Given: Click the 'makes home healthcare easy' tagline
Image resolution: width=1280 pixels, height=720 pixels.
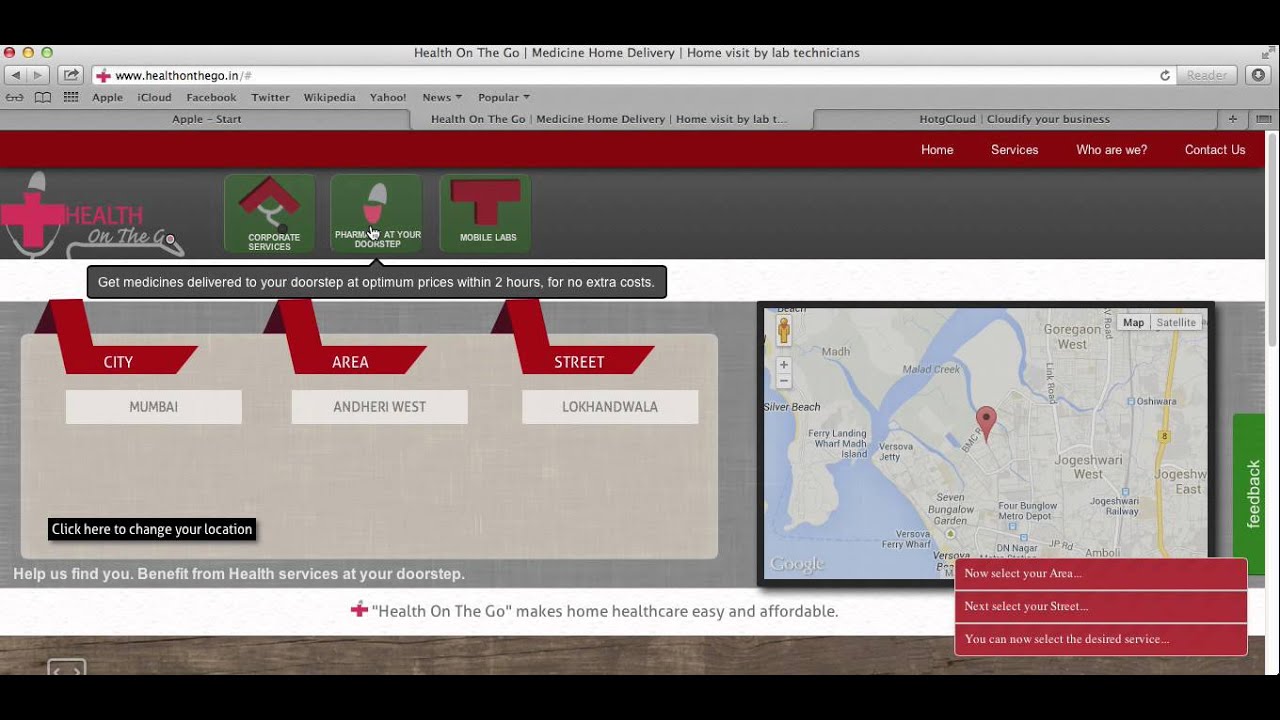Looking at the screenshot, I should (595, 611).
